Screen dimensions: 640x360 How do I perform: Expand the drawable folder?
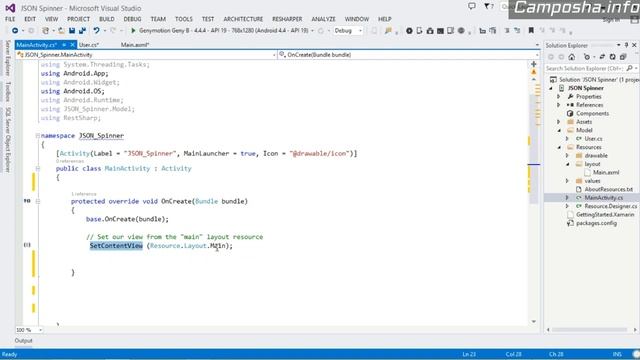click(x=567, y=156)
